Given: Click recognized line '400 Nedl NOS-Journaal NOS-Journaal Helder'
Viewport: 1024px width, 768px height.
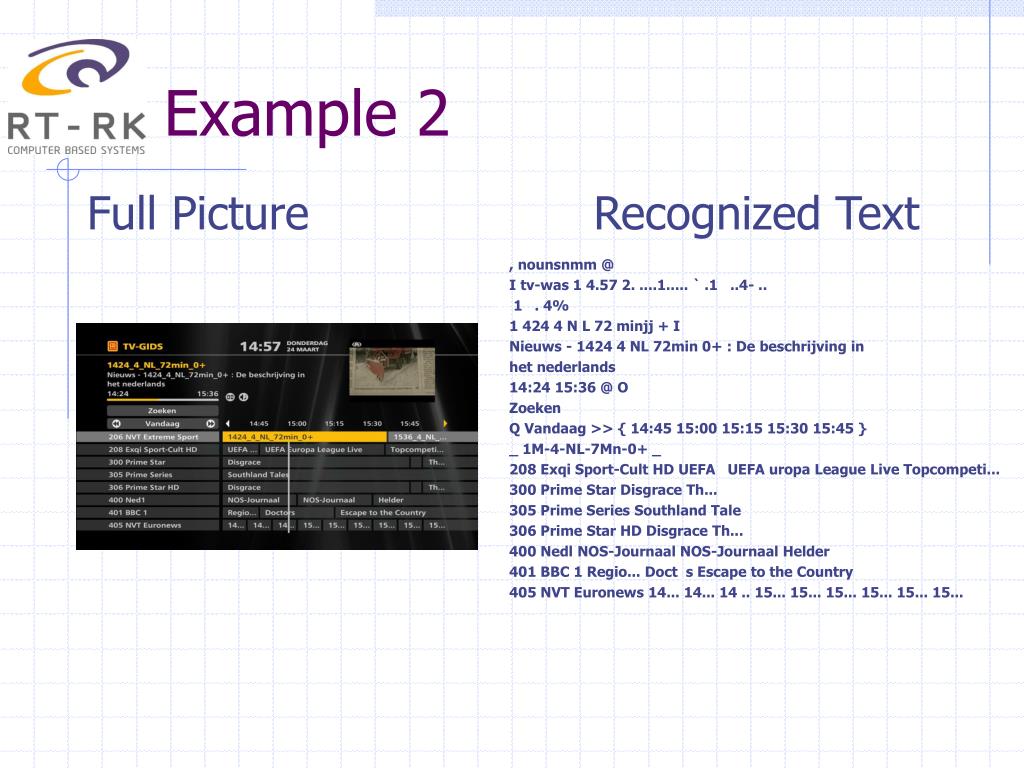Looking at the screenshot, I should click(x=669, y=551).
